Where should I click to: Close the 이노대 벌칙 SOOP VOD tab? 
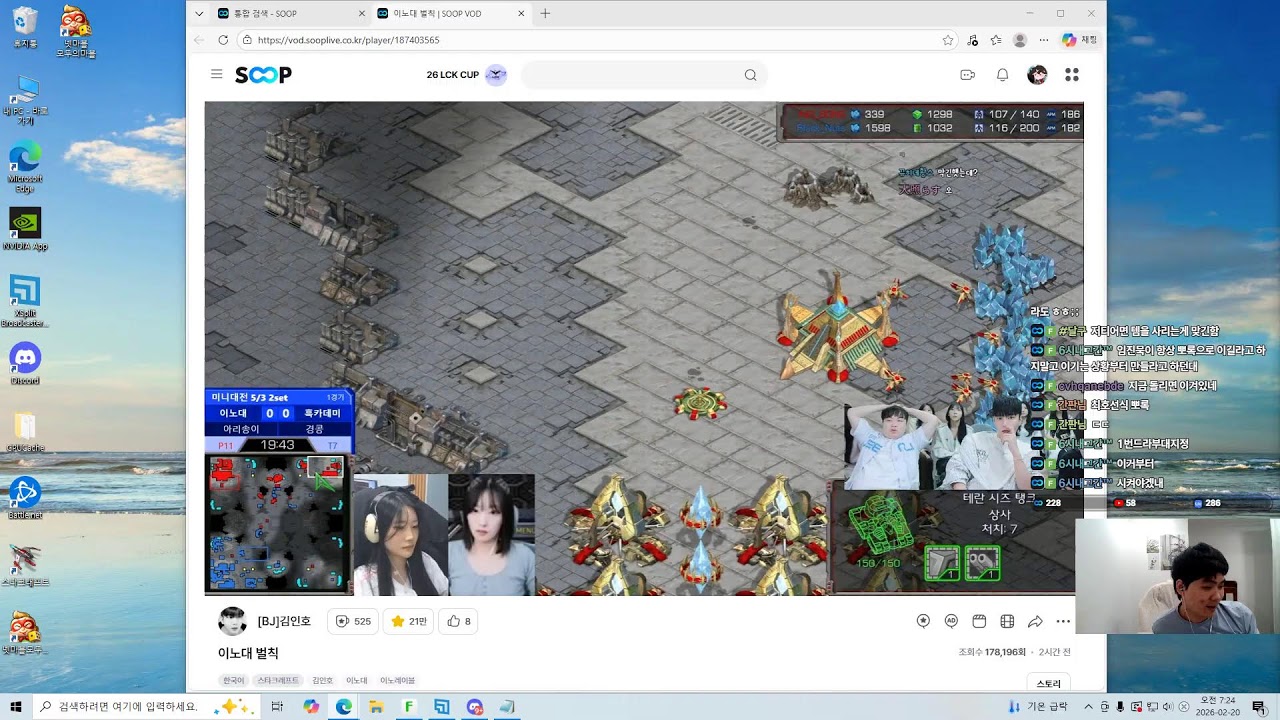tap(521, 14)
